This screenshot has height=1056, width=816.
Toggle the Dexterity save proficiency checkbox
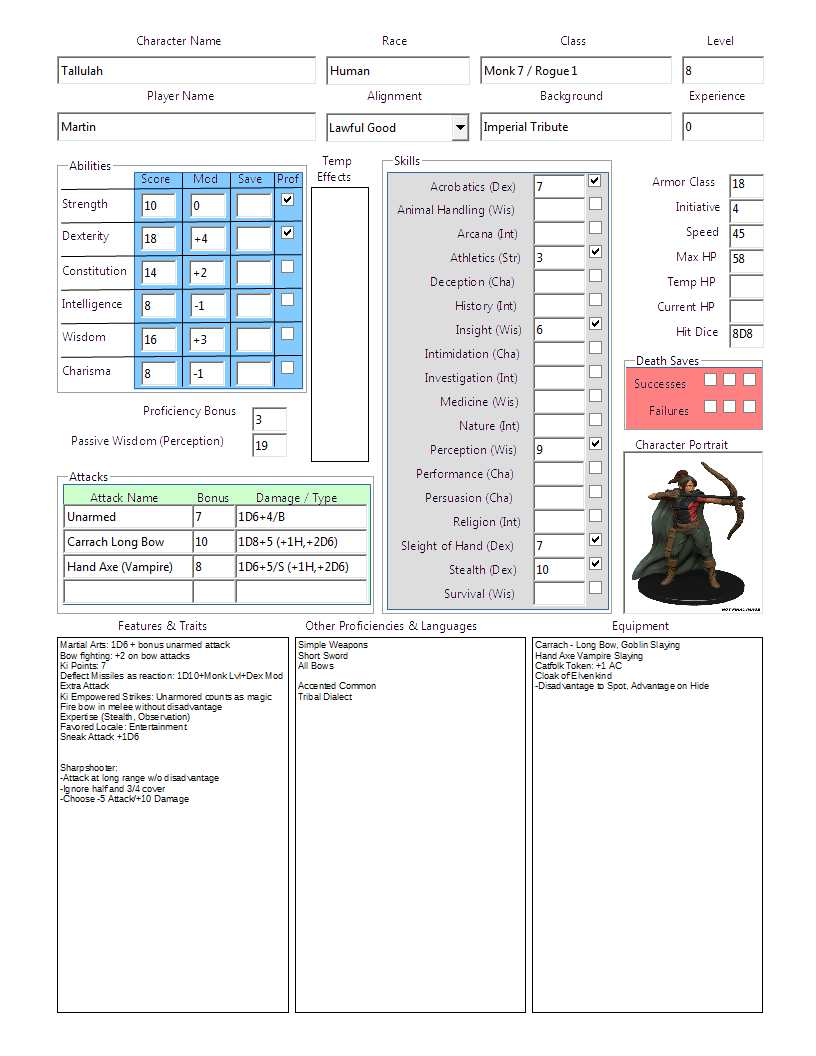pyautogui.click(x=287, y=232)
